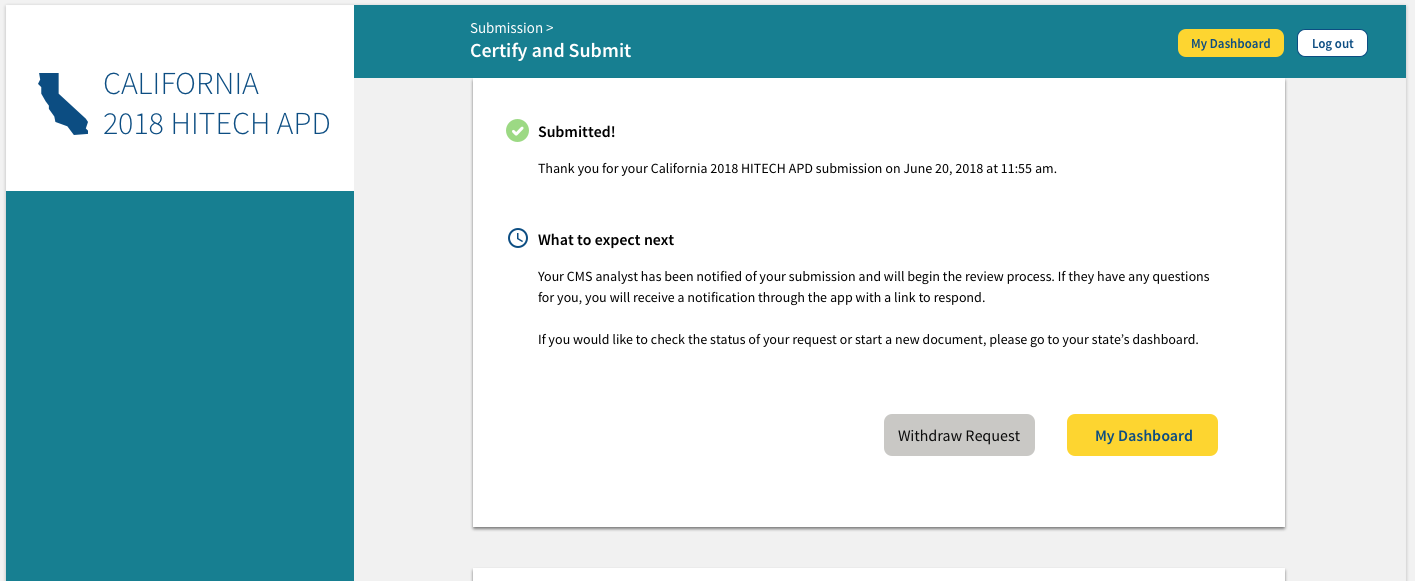Select the Submitted status heading text
Screen dimensions: 1415x581
tap(576, 131)
